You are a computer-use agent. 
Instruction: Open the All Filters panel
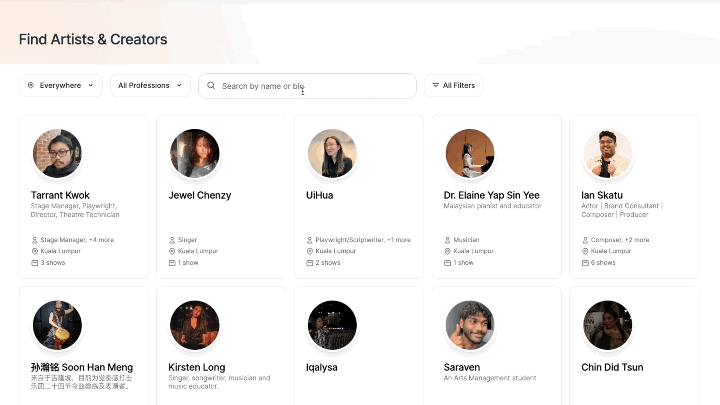(x=453, y=85)
